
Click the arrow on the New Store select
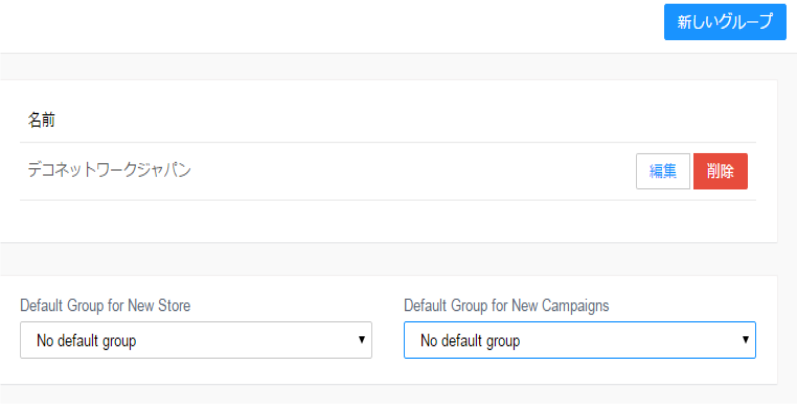click(361, 339)
